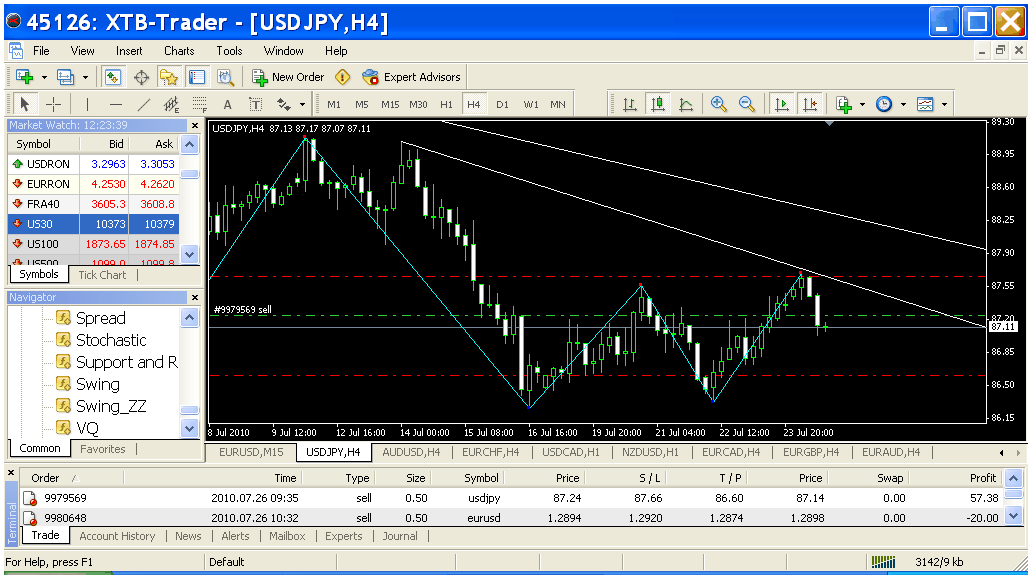The height and width of the screenshot is (575, 1032).
Task: Toggle the Auto Scroll chart button
Action: point(782,104)
